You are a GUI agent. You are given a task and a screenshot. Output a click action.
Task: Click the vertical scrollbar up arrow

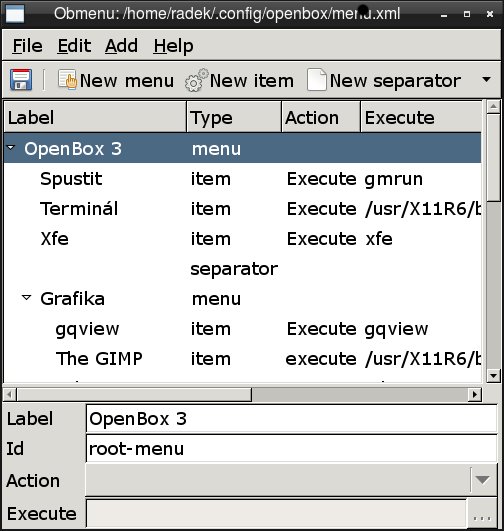[x=494, y=106]
